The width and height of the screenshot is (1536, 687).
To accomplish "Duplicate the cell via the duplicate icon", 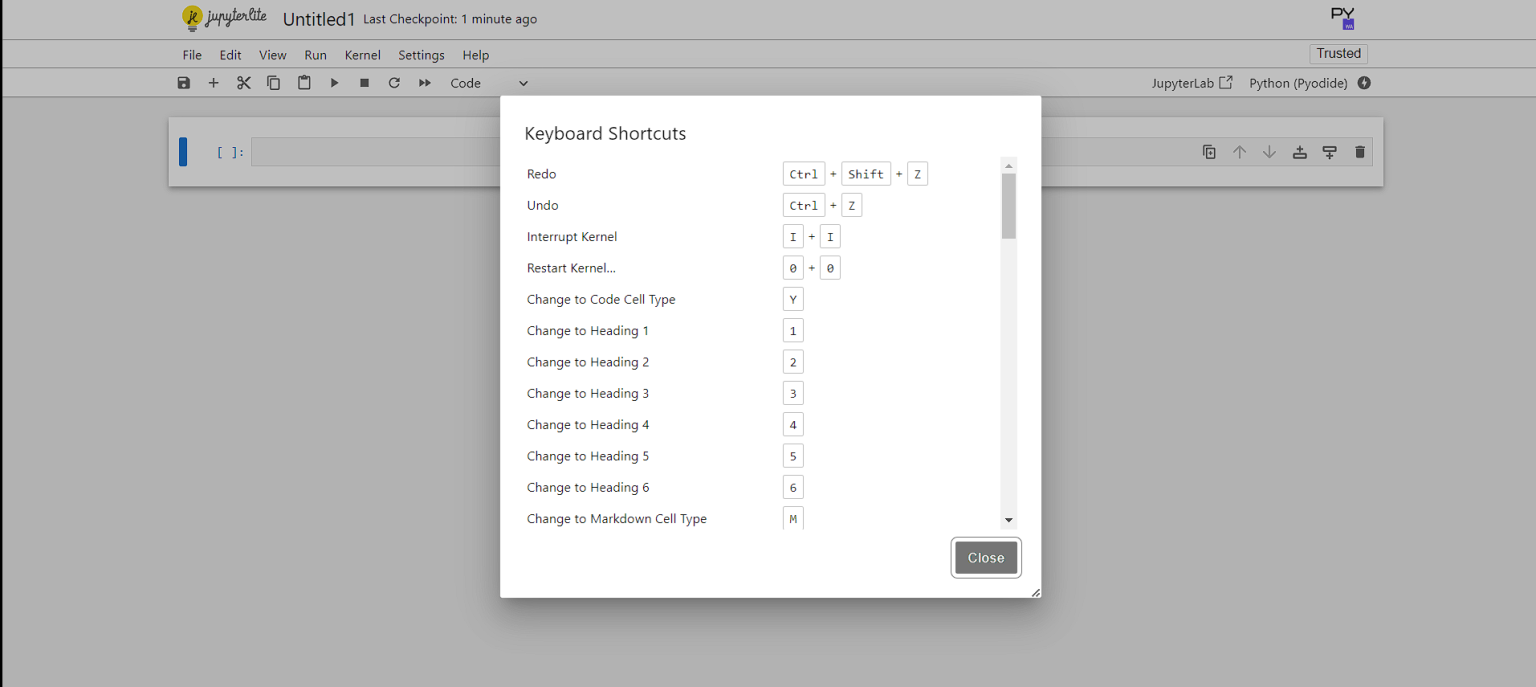I will [x=1209, y=152].
